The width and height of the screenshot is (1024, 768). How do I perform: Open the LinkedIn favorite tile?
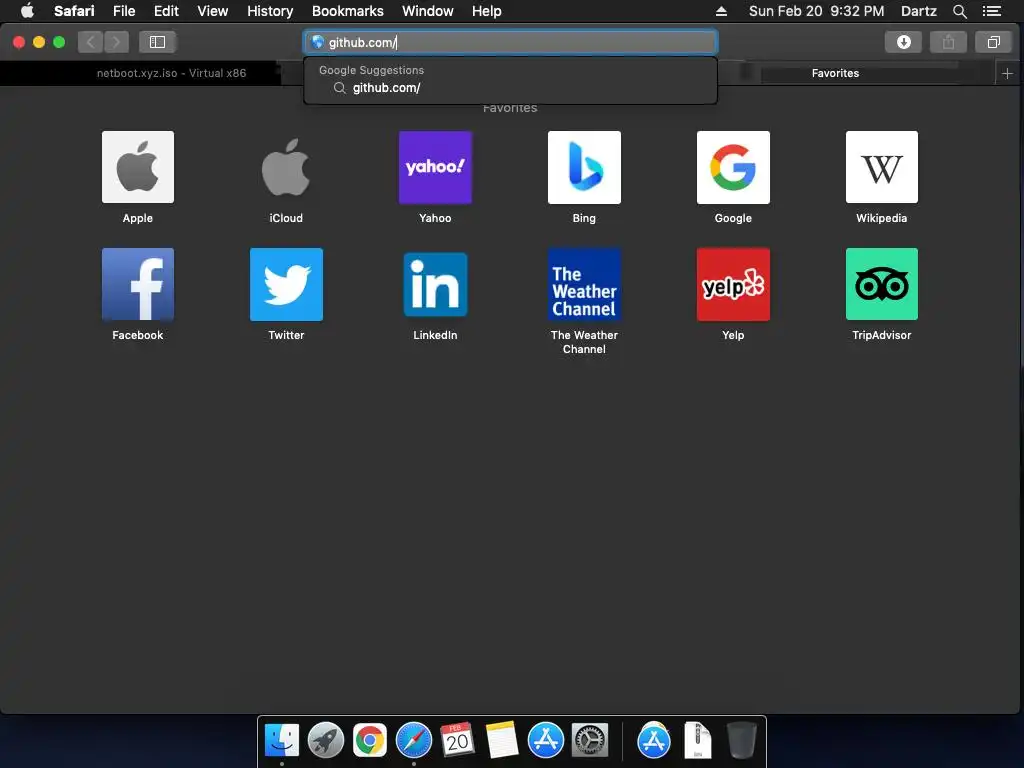click(435, 284)
